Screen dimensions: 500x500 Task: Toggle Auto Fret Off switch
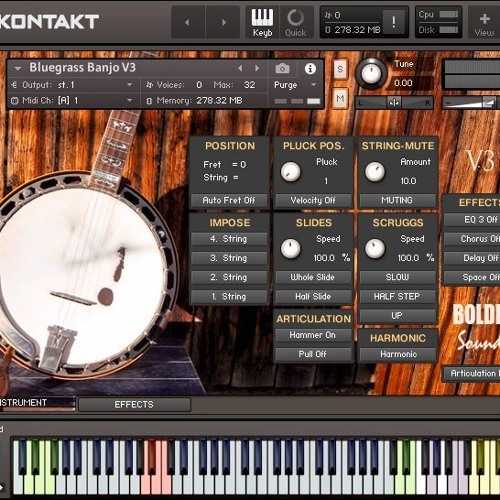coord(229,200)
